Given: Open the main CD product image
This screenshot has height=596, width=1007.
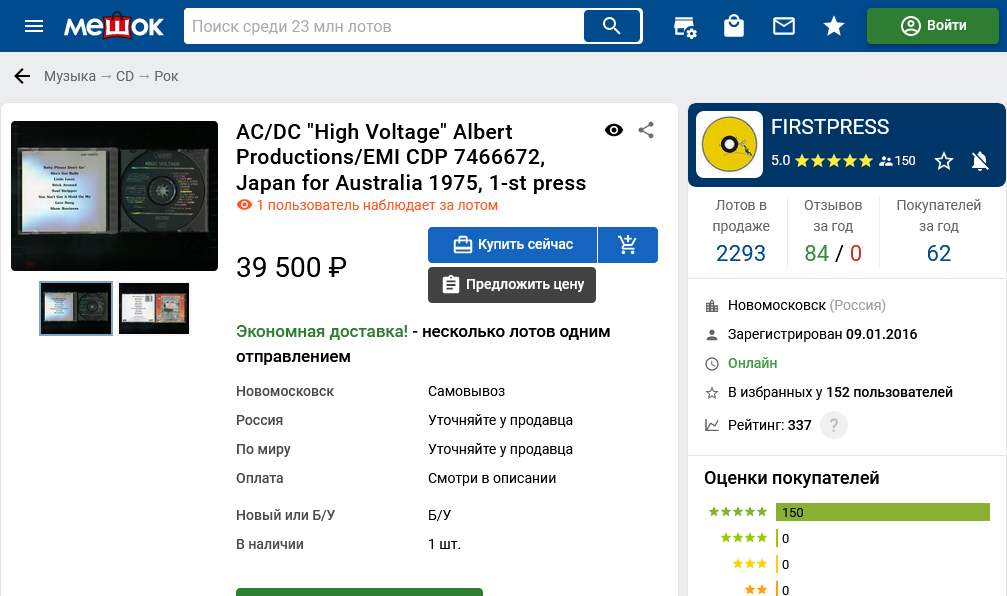Looking at the screenshot, I should click(114, 196).
